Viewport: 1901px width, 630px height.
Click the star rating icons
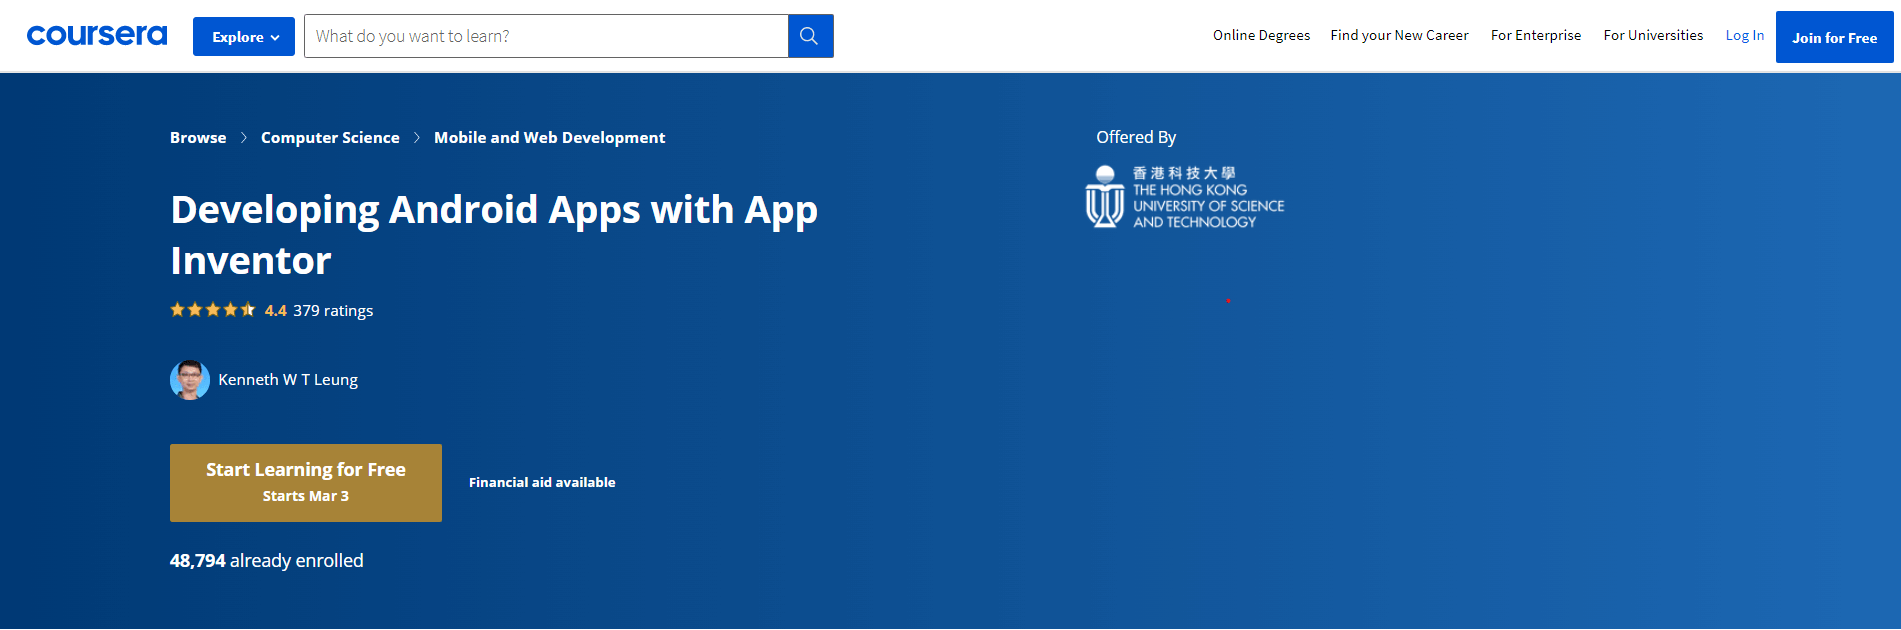pos(213,310)
